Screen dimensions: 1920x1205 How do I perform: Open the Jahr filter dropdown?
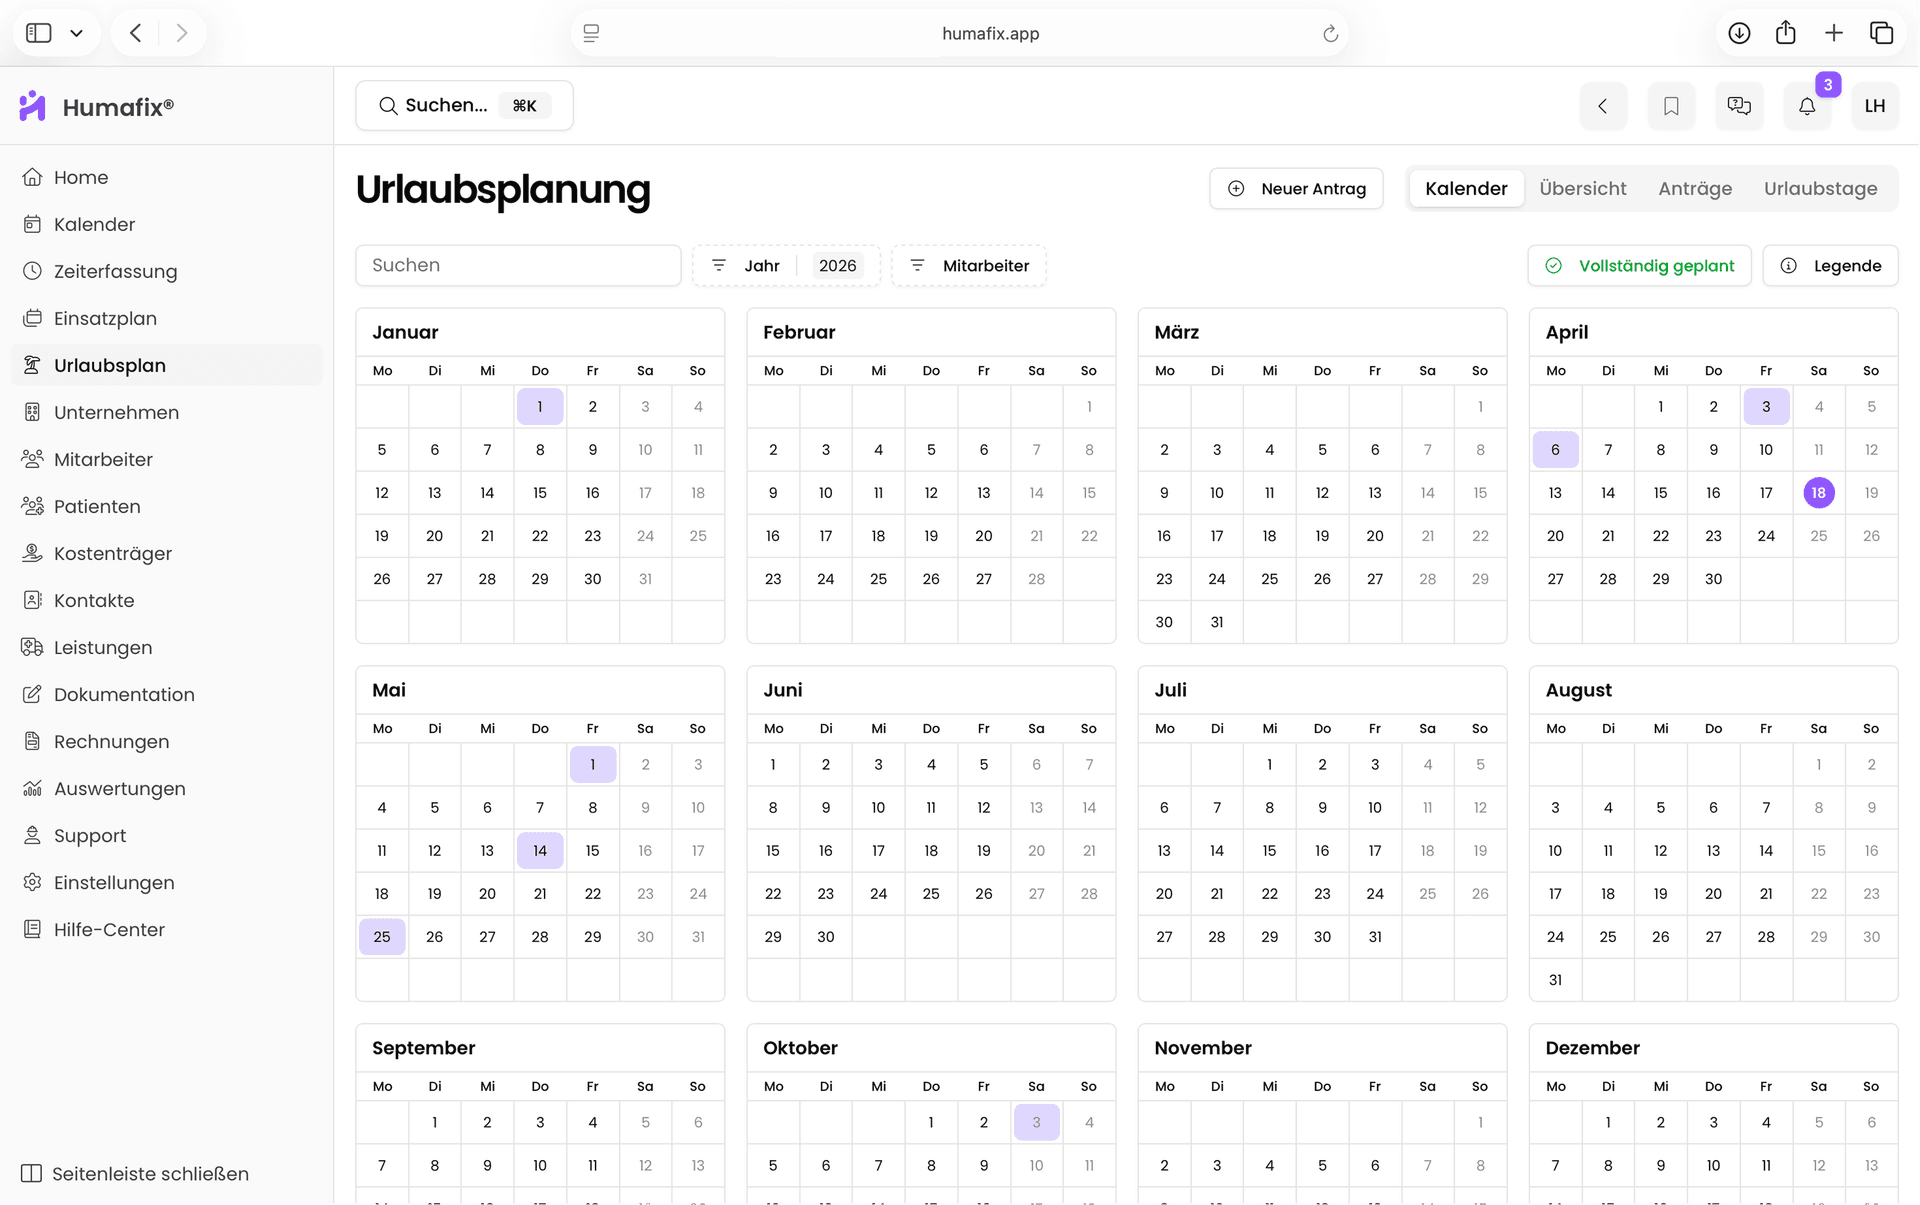click(x=786, y=265)
